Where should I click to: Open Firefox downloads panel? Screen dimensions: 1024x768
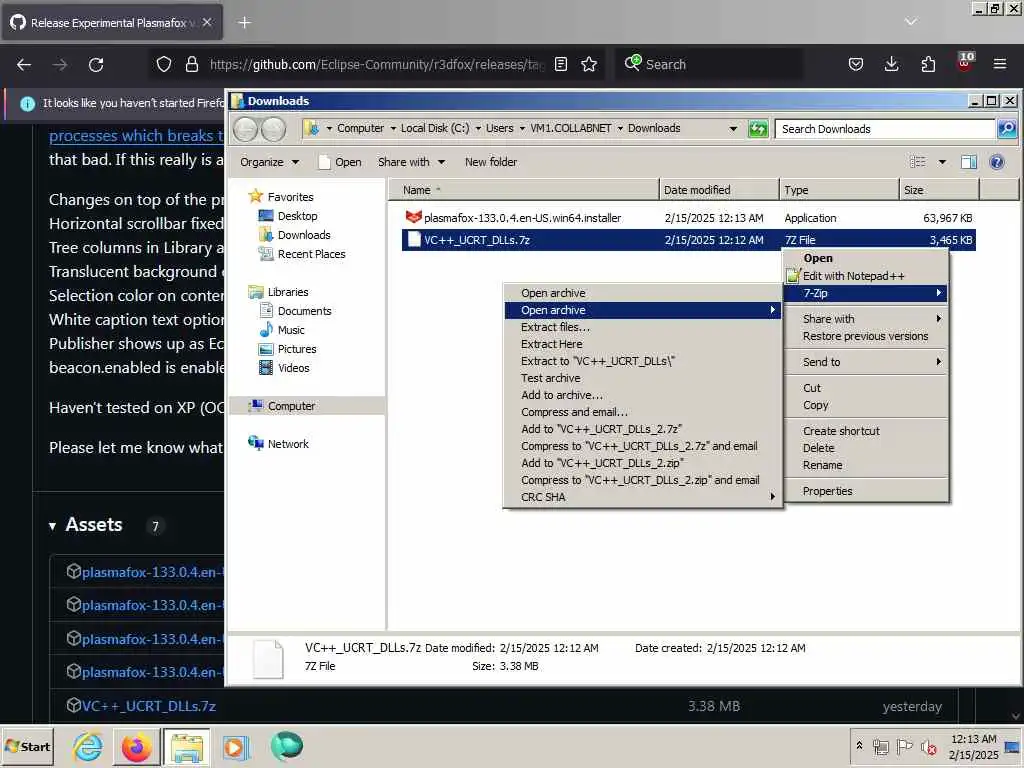[x=891, y=64]
